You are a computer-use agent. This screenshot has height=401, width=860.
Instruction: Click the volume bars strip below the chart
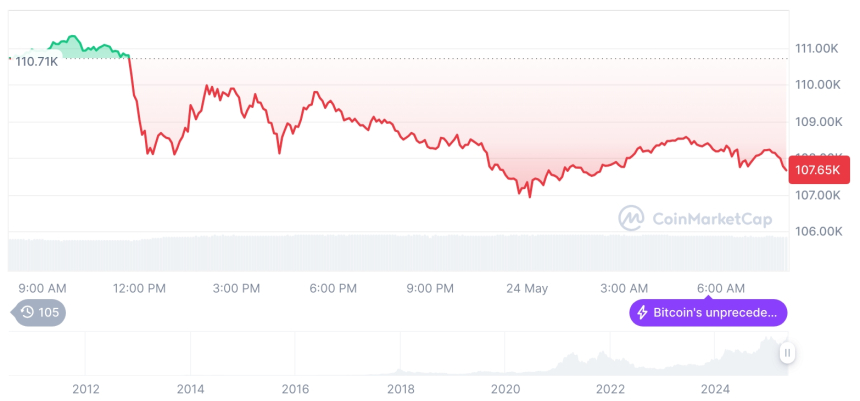coord(400,252)
